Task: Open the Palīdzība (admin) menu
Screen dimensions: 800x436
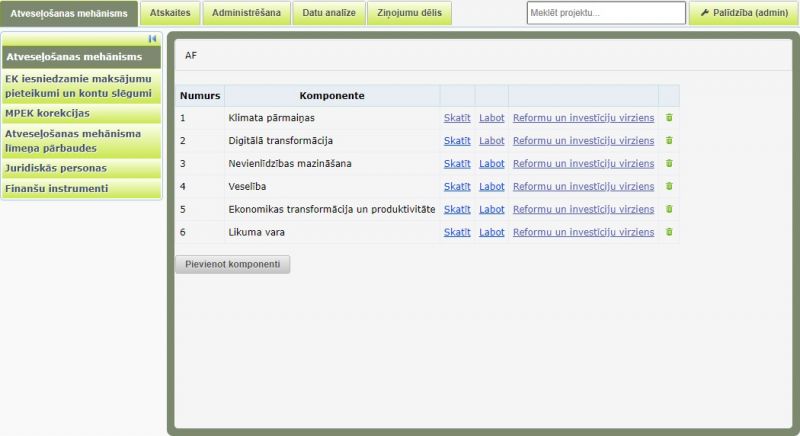Action: coord(743,13)
